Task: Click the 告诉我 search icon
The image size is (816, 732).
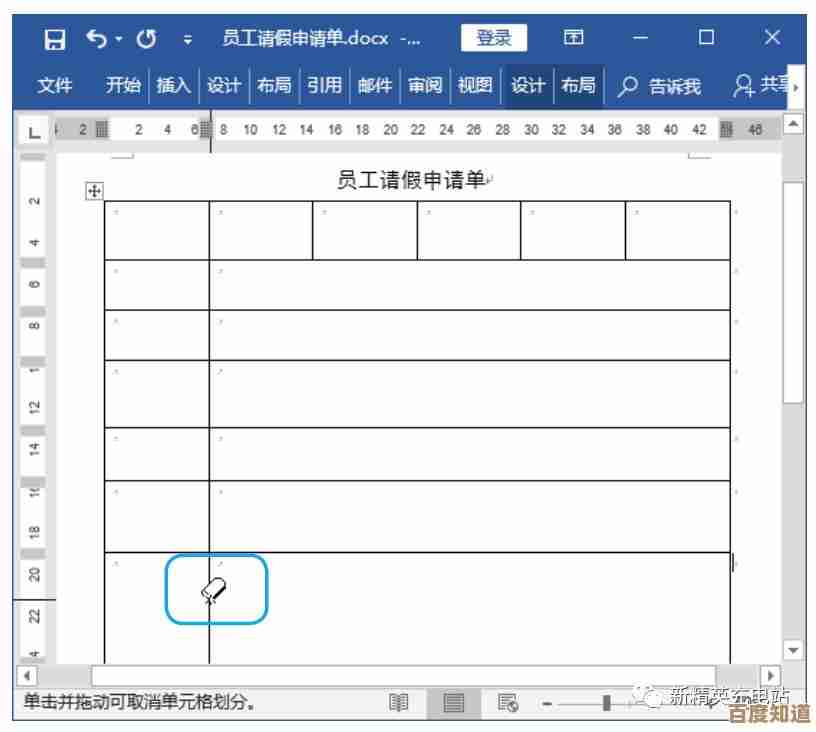Action: [x=627, y=87]
